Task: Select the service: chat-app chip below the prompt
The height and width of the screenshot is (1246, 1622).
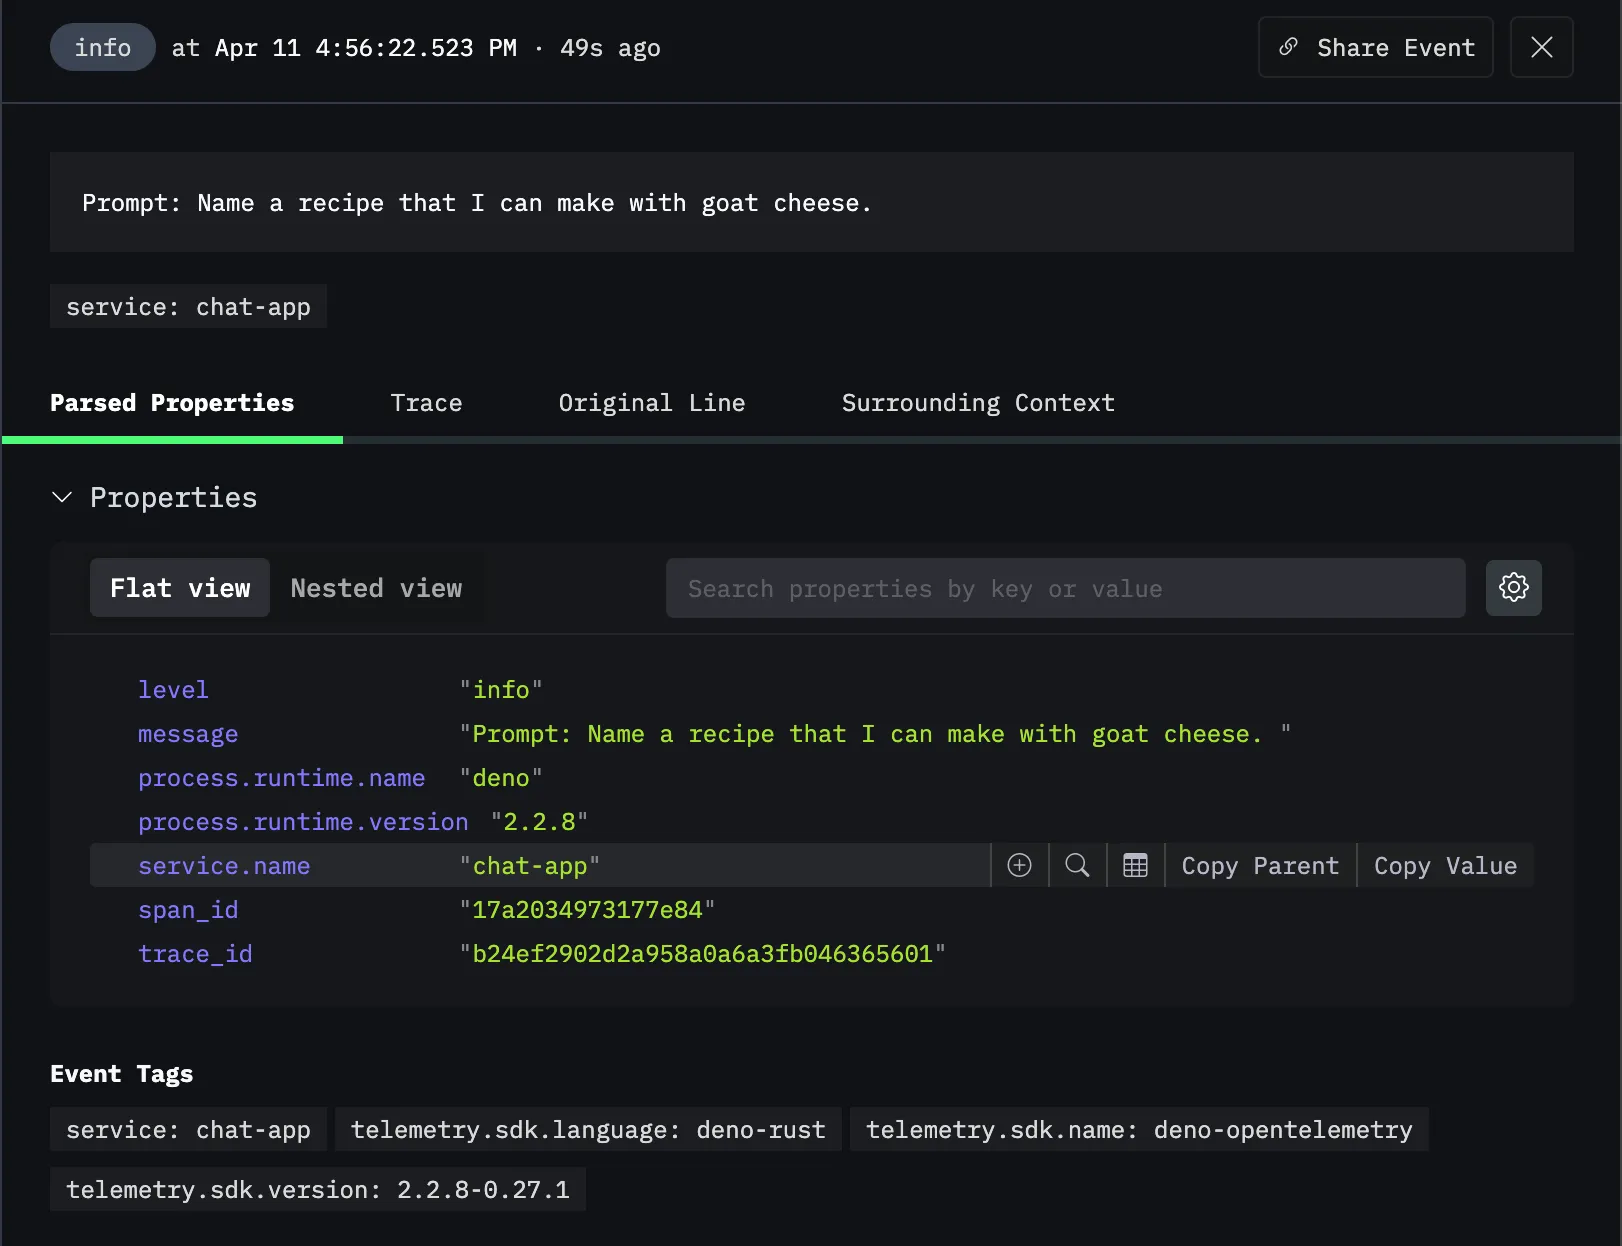Action: [x=188, y=306]
